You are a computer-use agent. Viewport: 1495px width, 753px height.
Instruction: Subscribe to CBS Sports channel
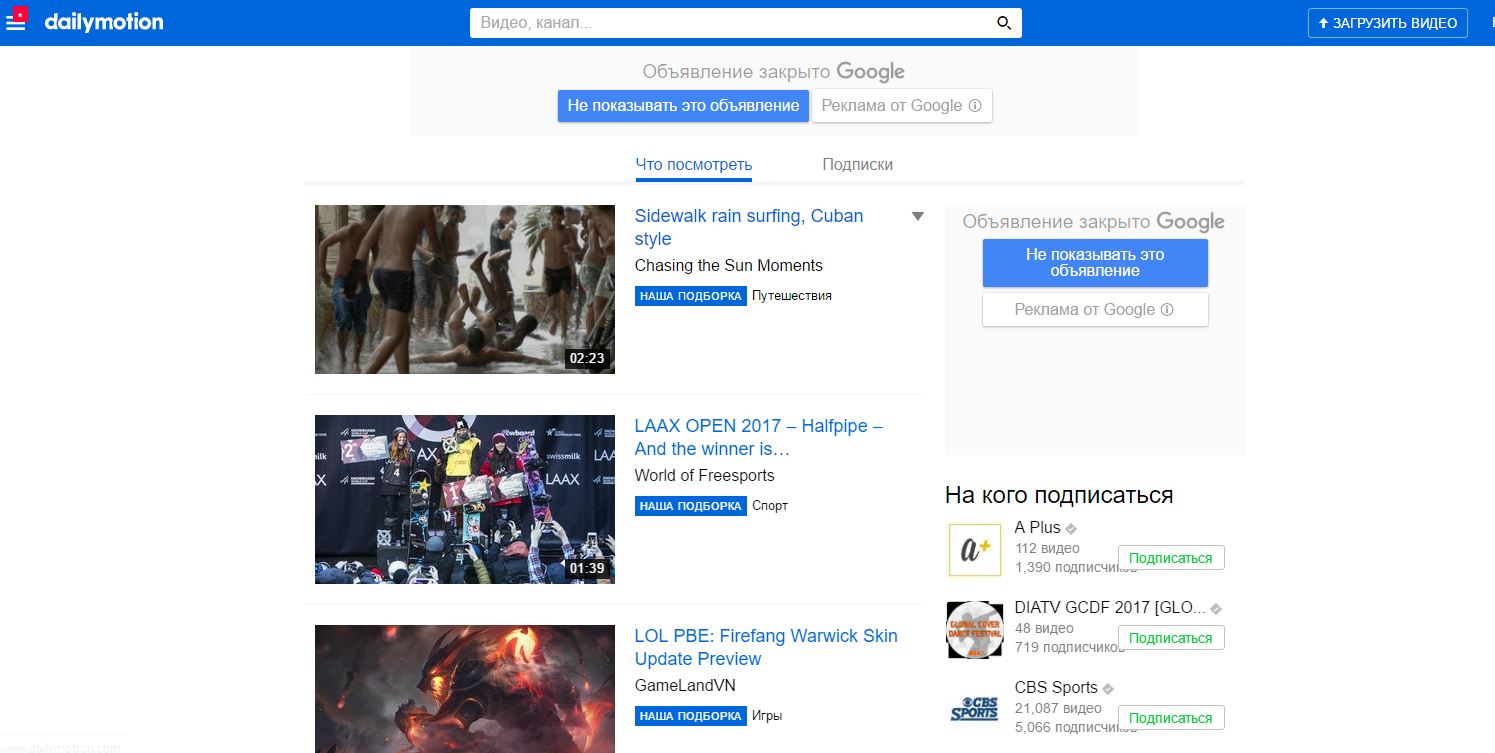tap(1170, 718)
